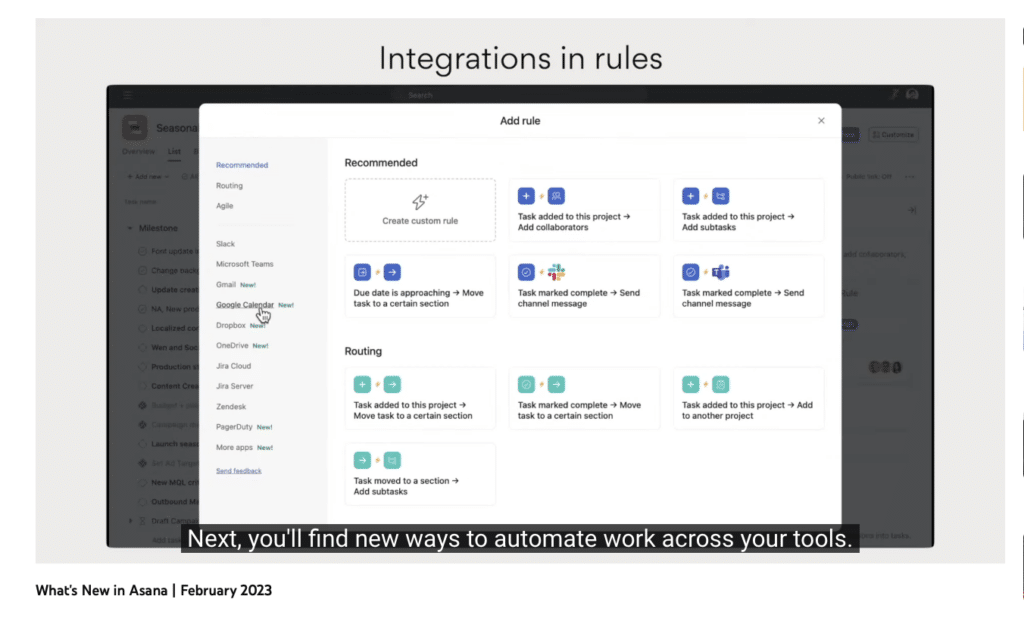Click the user avatar in the background Asana top bar
1024x618 pixels.
[x=912, y=95]
